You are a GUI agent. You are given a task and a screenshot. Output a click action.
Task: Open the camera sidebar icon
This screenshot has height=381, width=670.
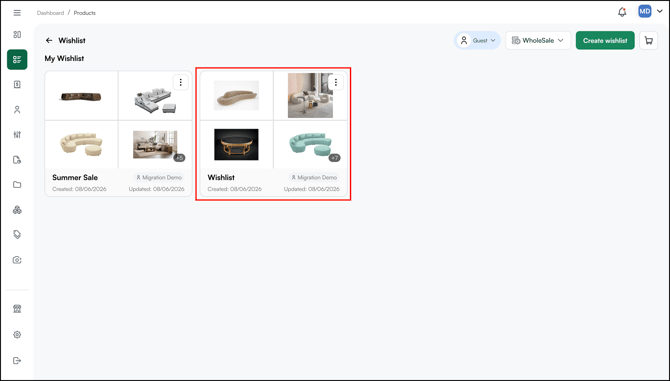17,260
